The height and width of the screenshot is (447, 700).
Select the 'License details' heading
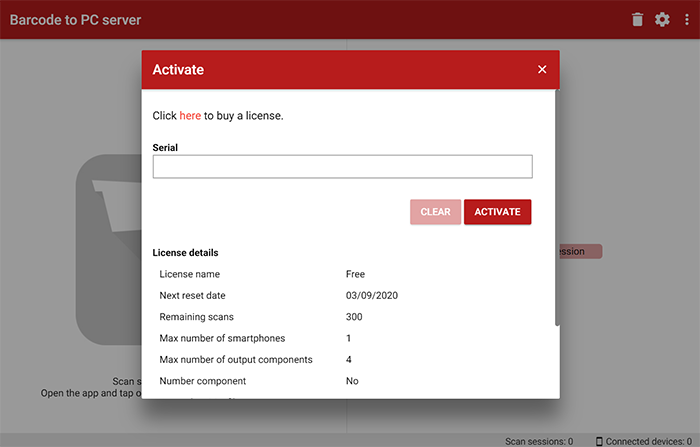click(185, 253)
